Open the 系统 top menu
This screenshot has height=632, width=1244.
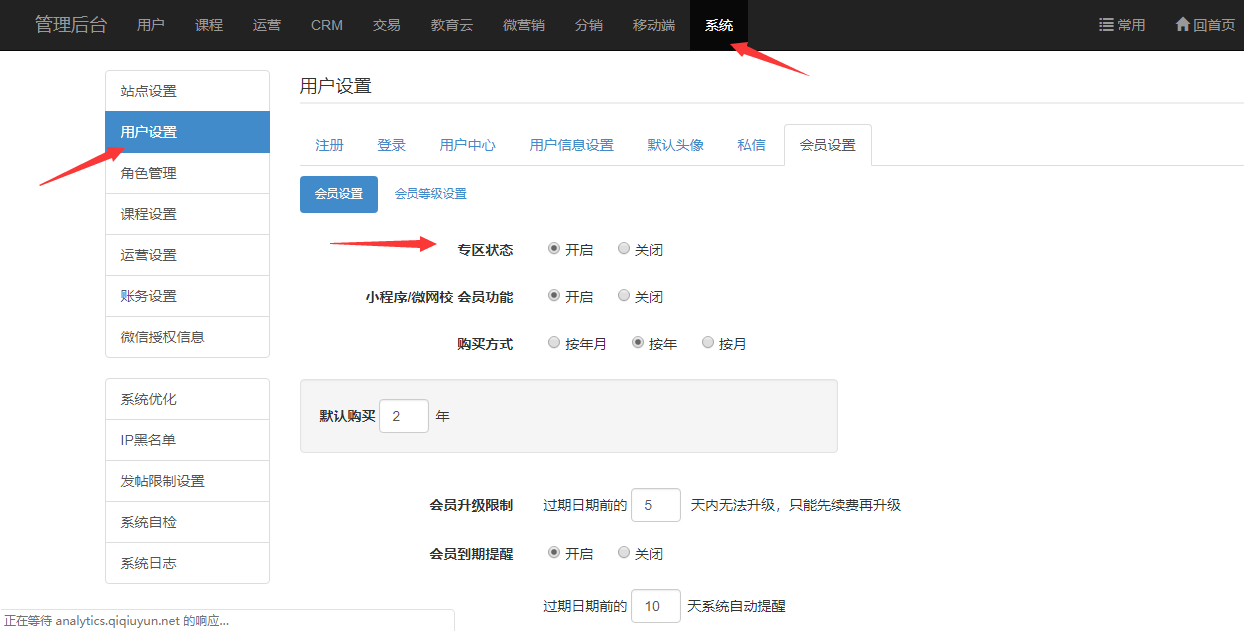coord(719,25)
